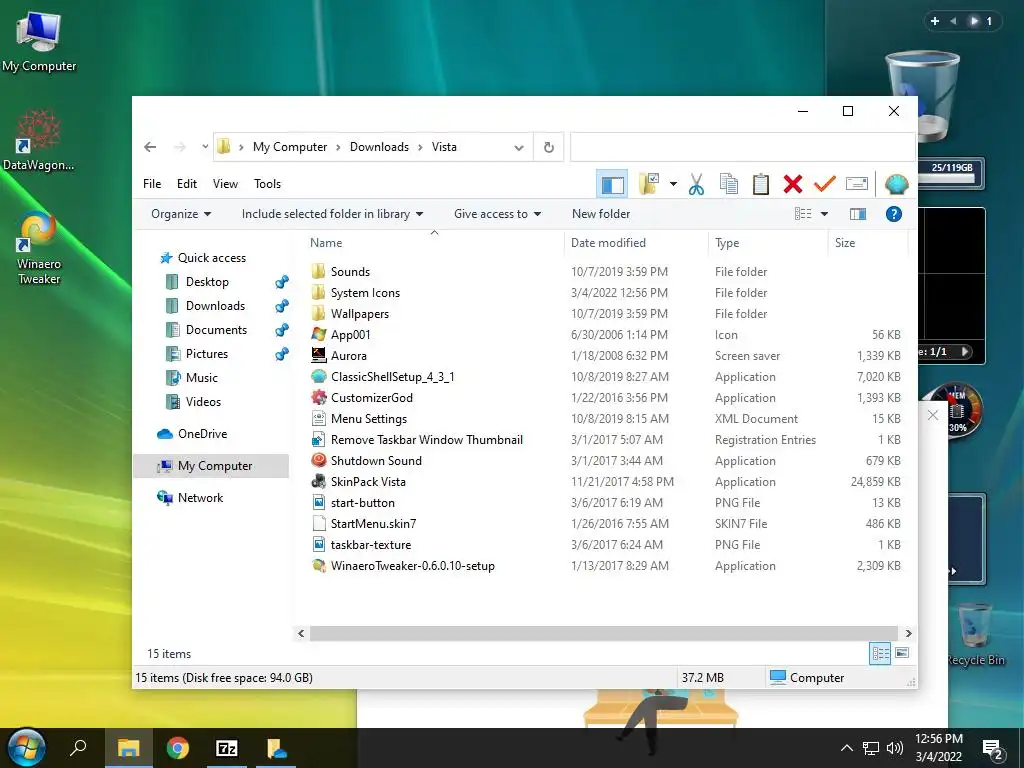Select Remove Taskbar Window Thumbnail file

(426, 440)
